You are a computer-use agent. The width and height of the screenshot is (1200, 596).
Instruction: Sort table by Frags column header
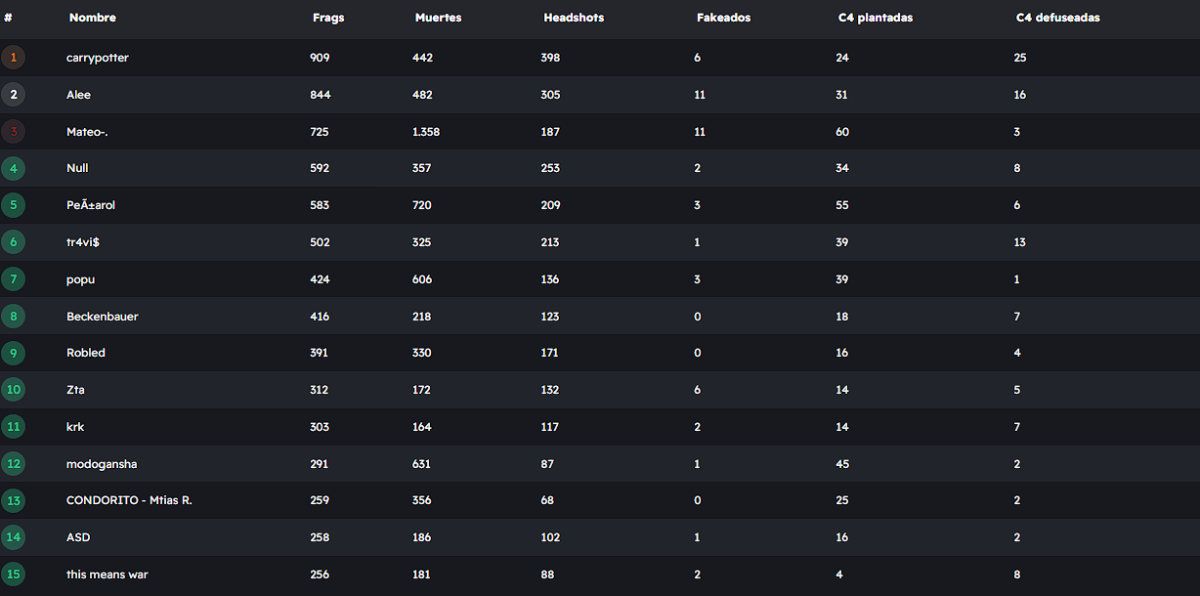pyautogui.click(x=328, y=18)
